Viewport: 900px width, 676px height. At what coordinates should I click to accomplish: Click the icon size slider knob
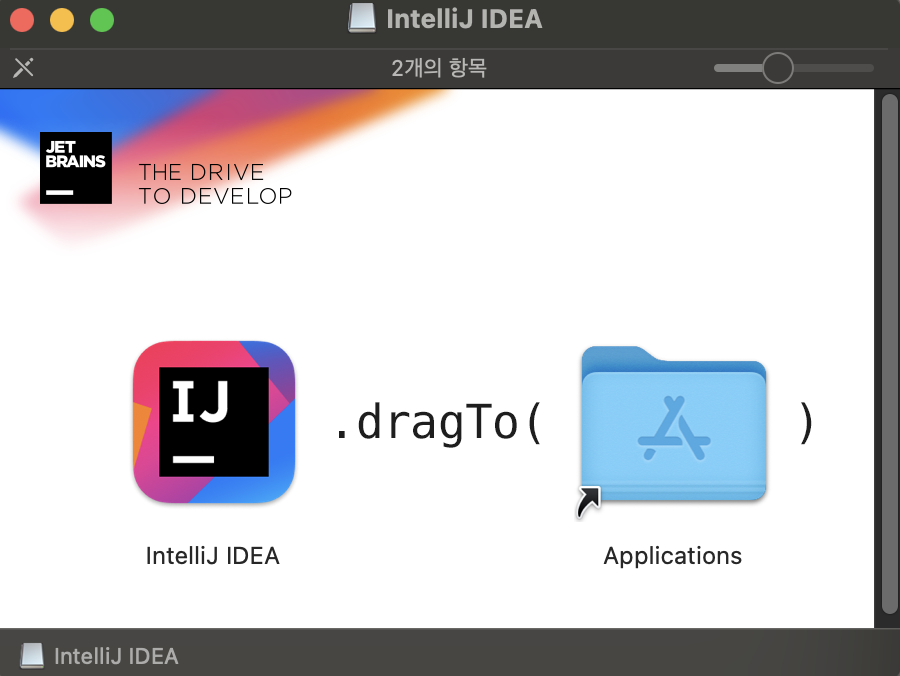[778, 68]
